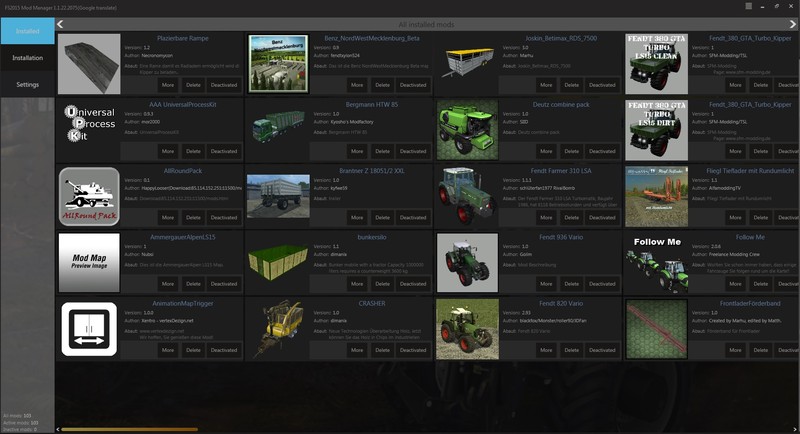Screen dimensions: 800x434
Task: Click the Deutz combine pack image
Action: click(x=467, y=130)
